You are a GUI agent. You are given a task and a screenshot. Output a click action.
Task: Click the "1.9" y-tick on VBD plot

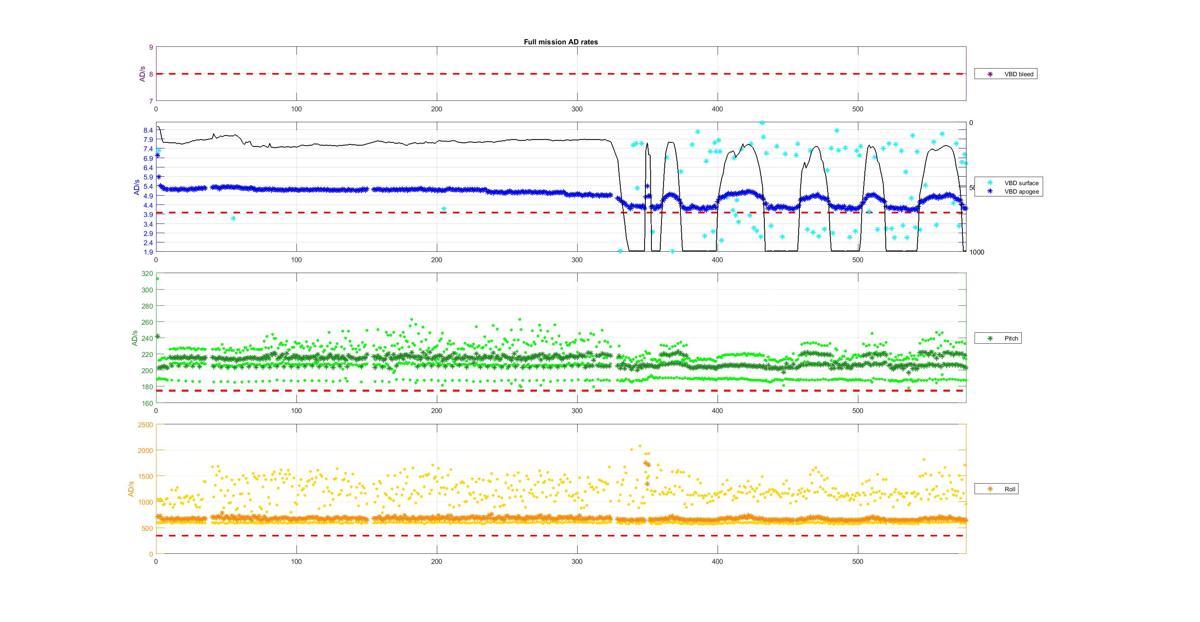coord(148,252)
